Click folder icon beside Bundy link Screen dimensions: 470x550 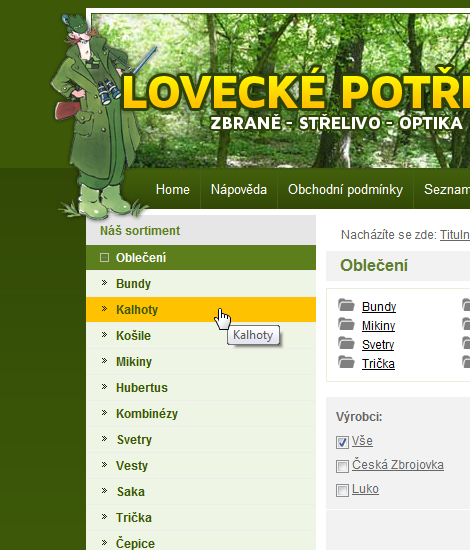(x=347, y=305)
